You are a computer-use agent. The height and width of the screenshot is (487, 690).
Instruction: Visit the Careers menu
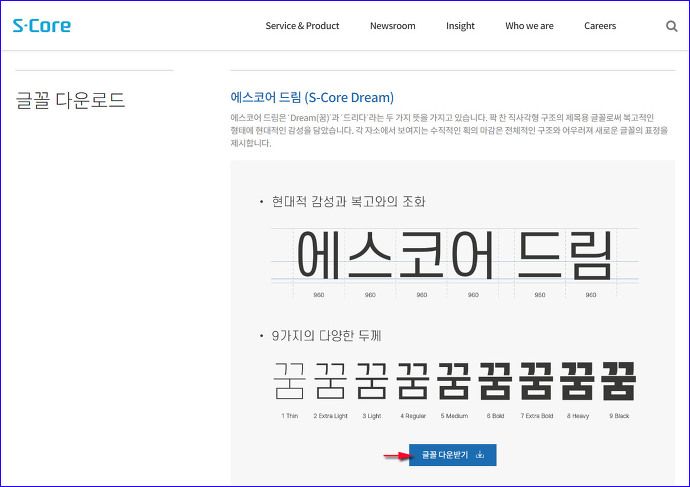600,26
